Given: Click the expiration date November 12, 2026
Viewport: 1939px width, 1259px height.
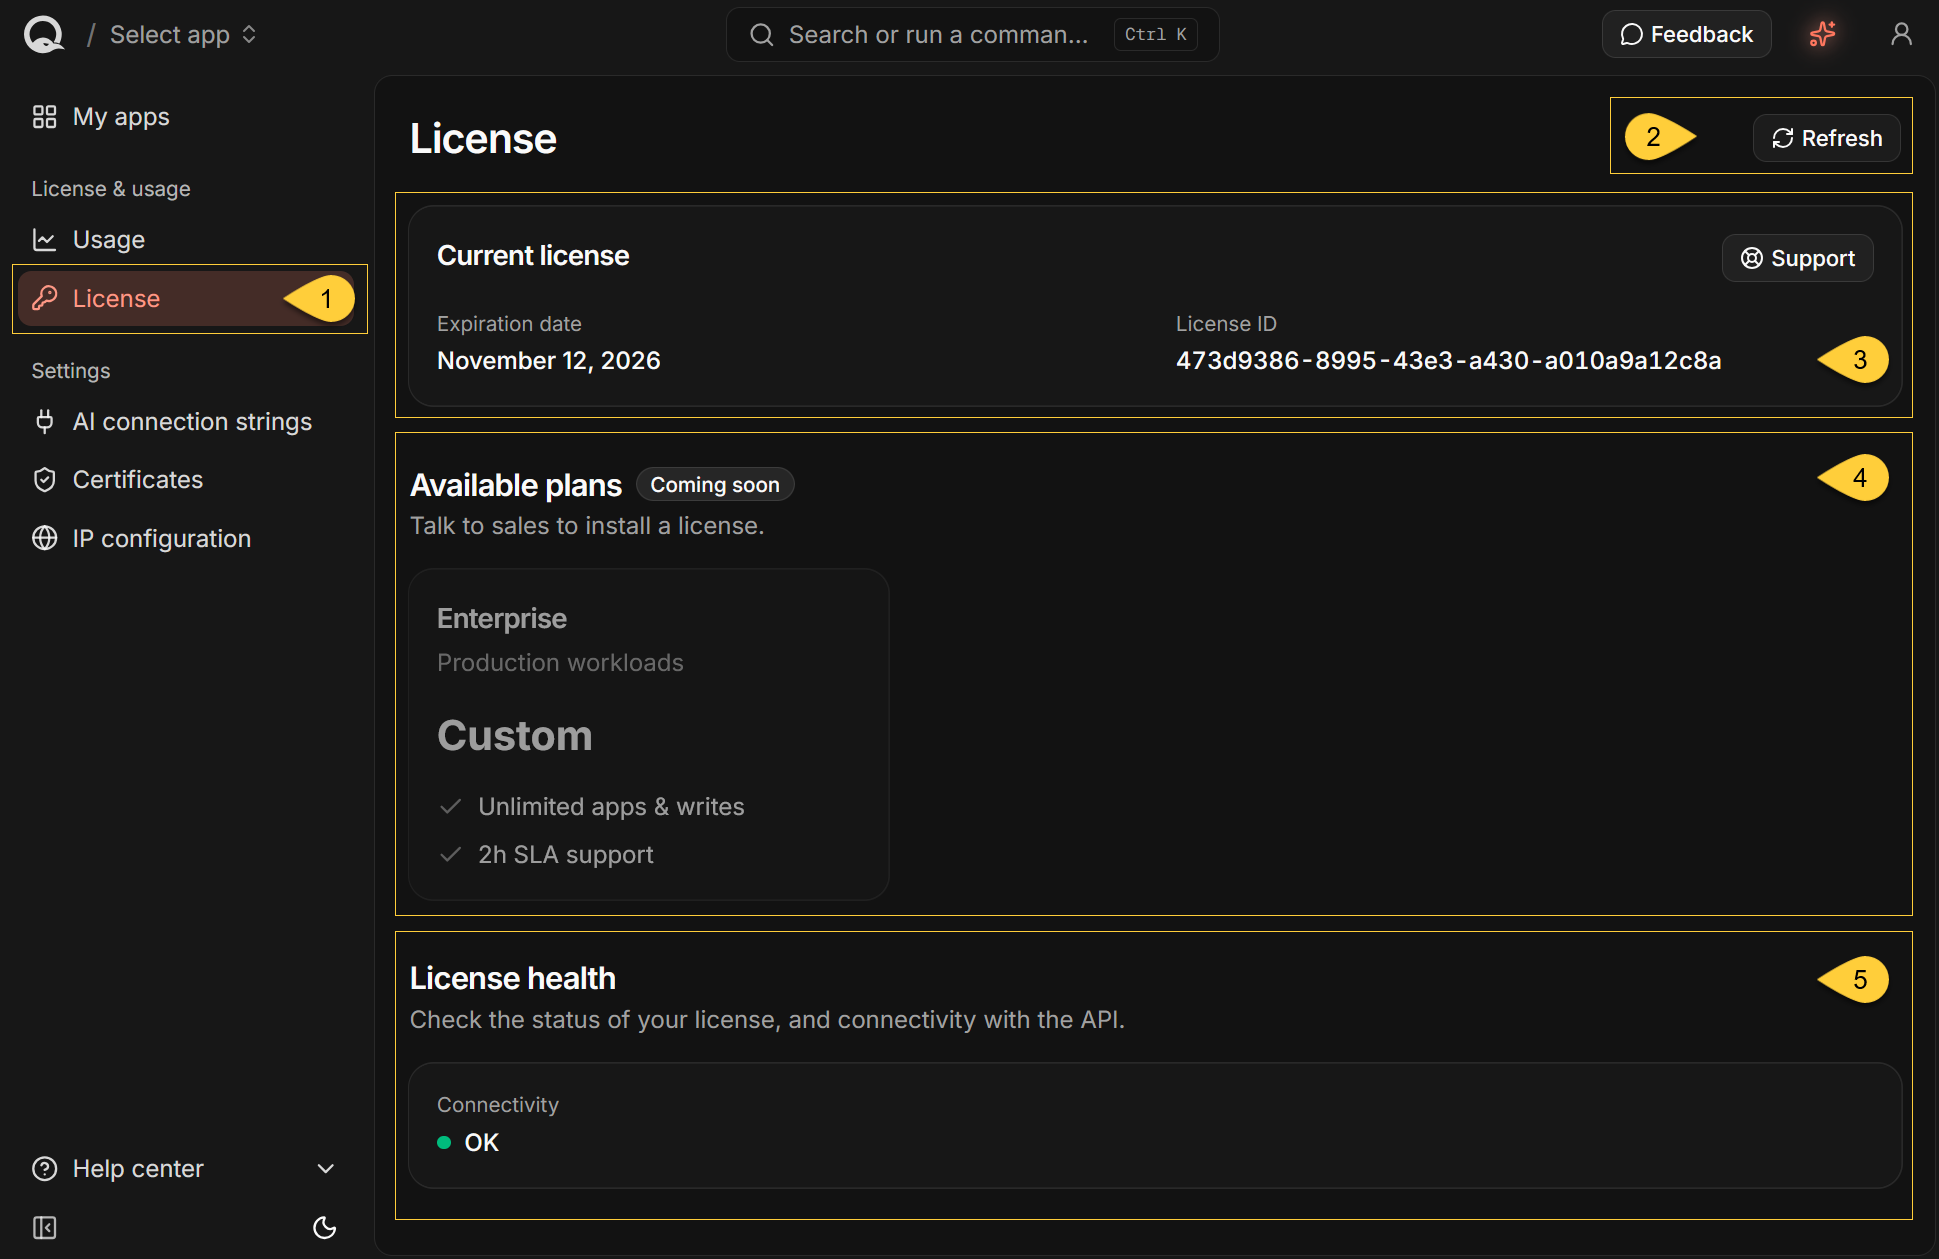Looking at the screenshot, I should pos(548,361).
